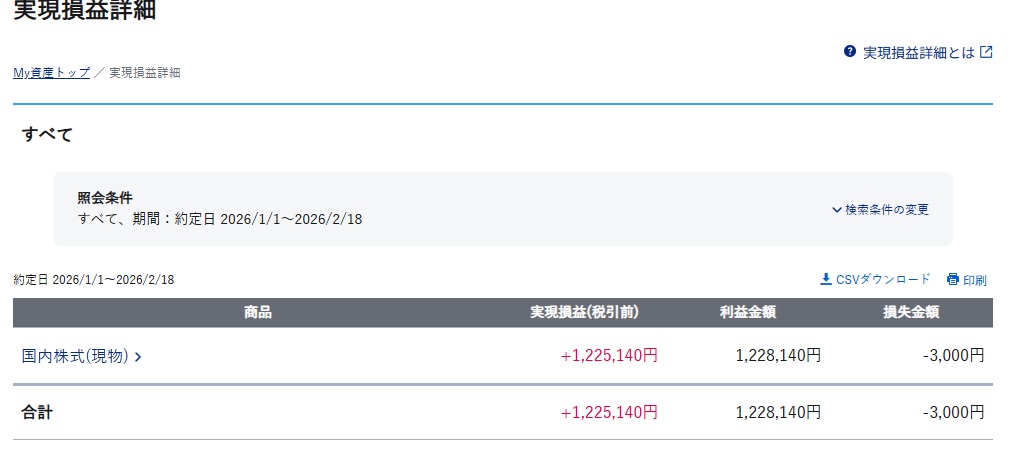Click the external link icon beside 実現損益詳細とは
This screenshot has width=1021, height=449.
[986, 52]
